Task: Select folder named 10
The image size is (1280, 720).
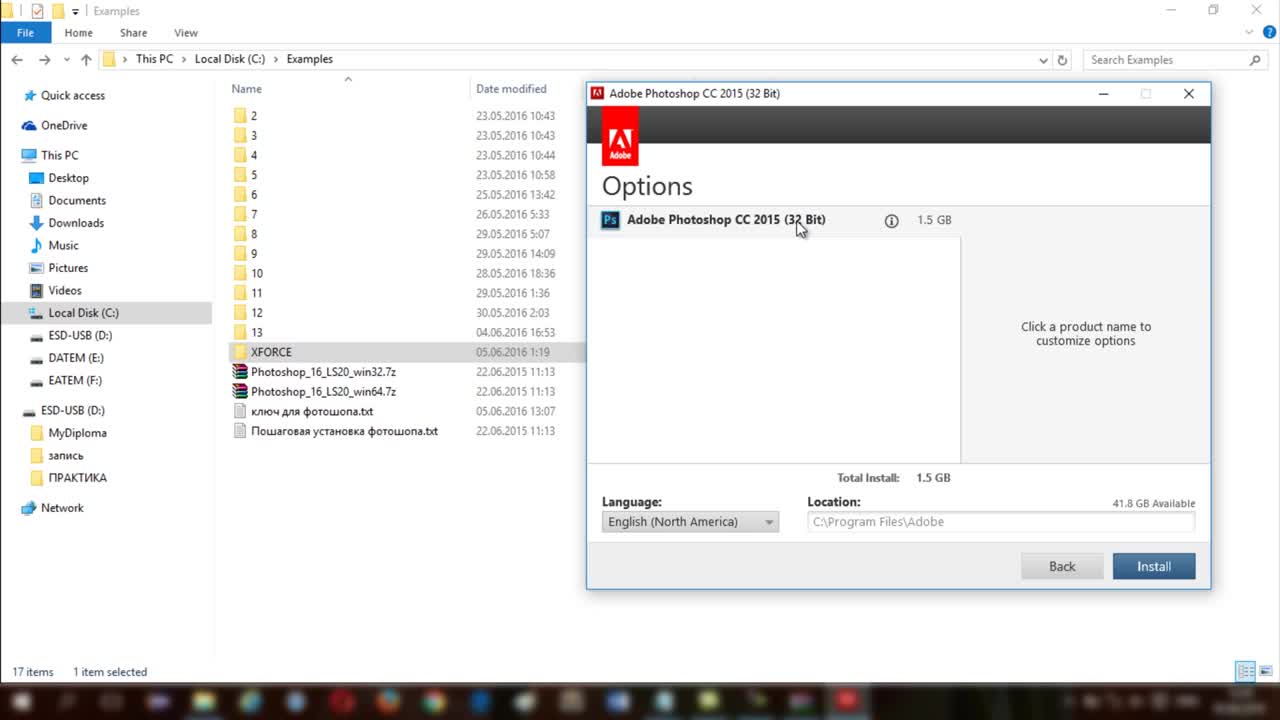Action: click(257, 274)
